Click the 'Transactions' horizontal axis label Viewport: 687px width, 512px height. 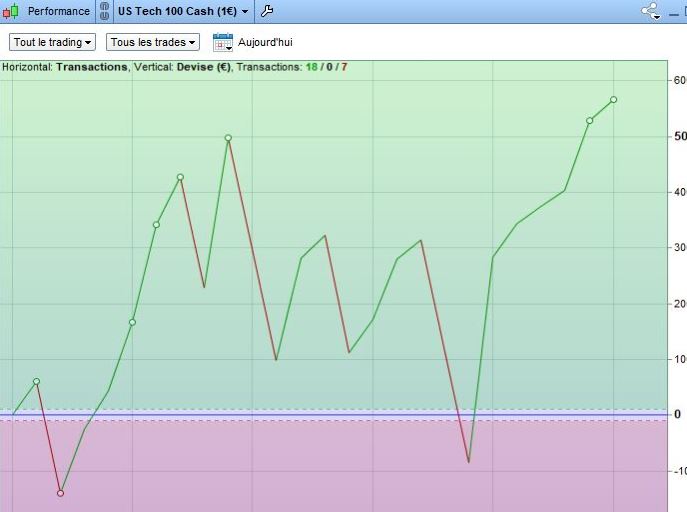coord(92,67)
